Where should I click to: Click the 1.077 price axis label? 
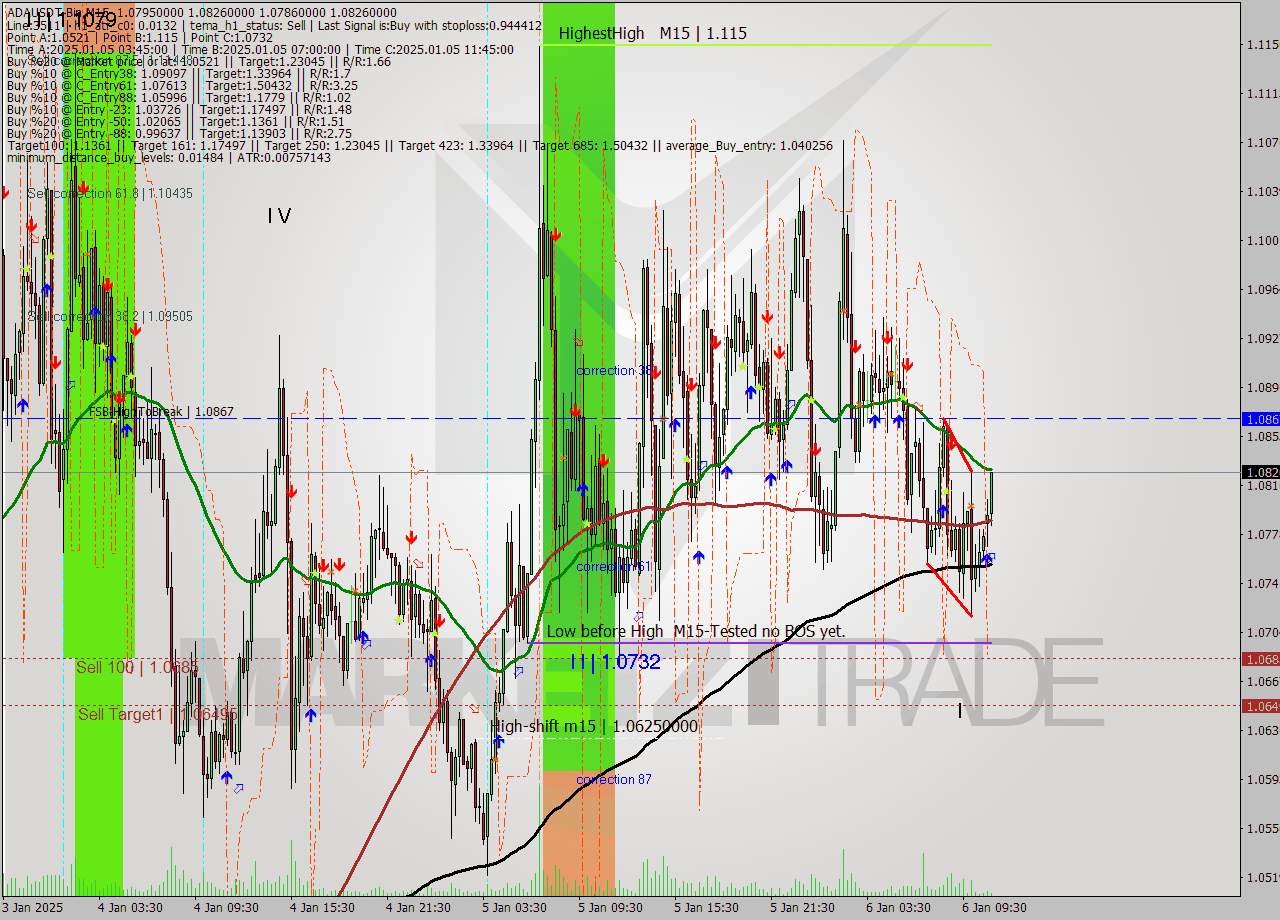(x=1263, y=535)
